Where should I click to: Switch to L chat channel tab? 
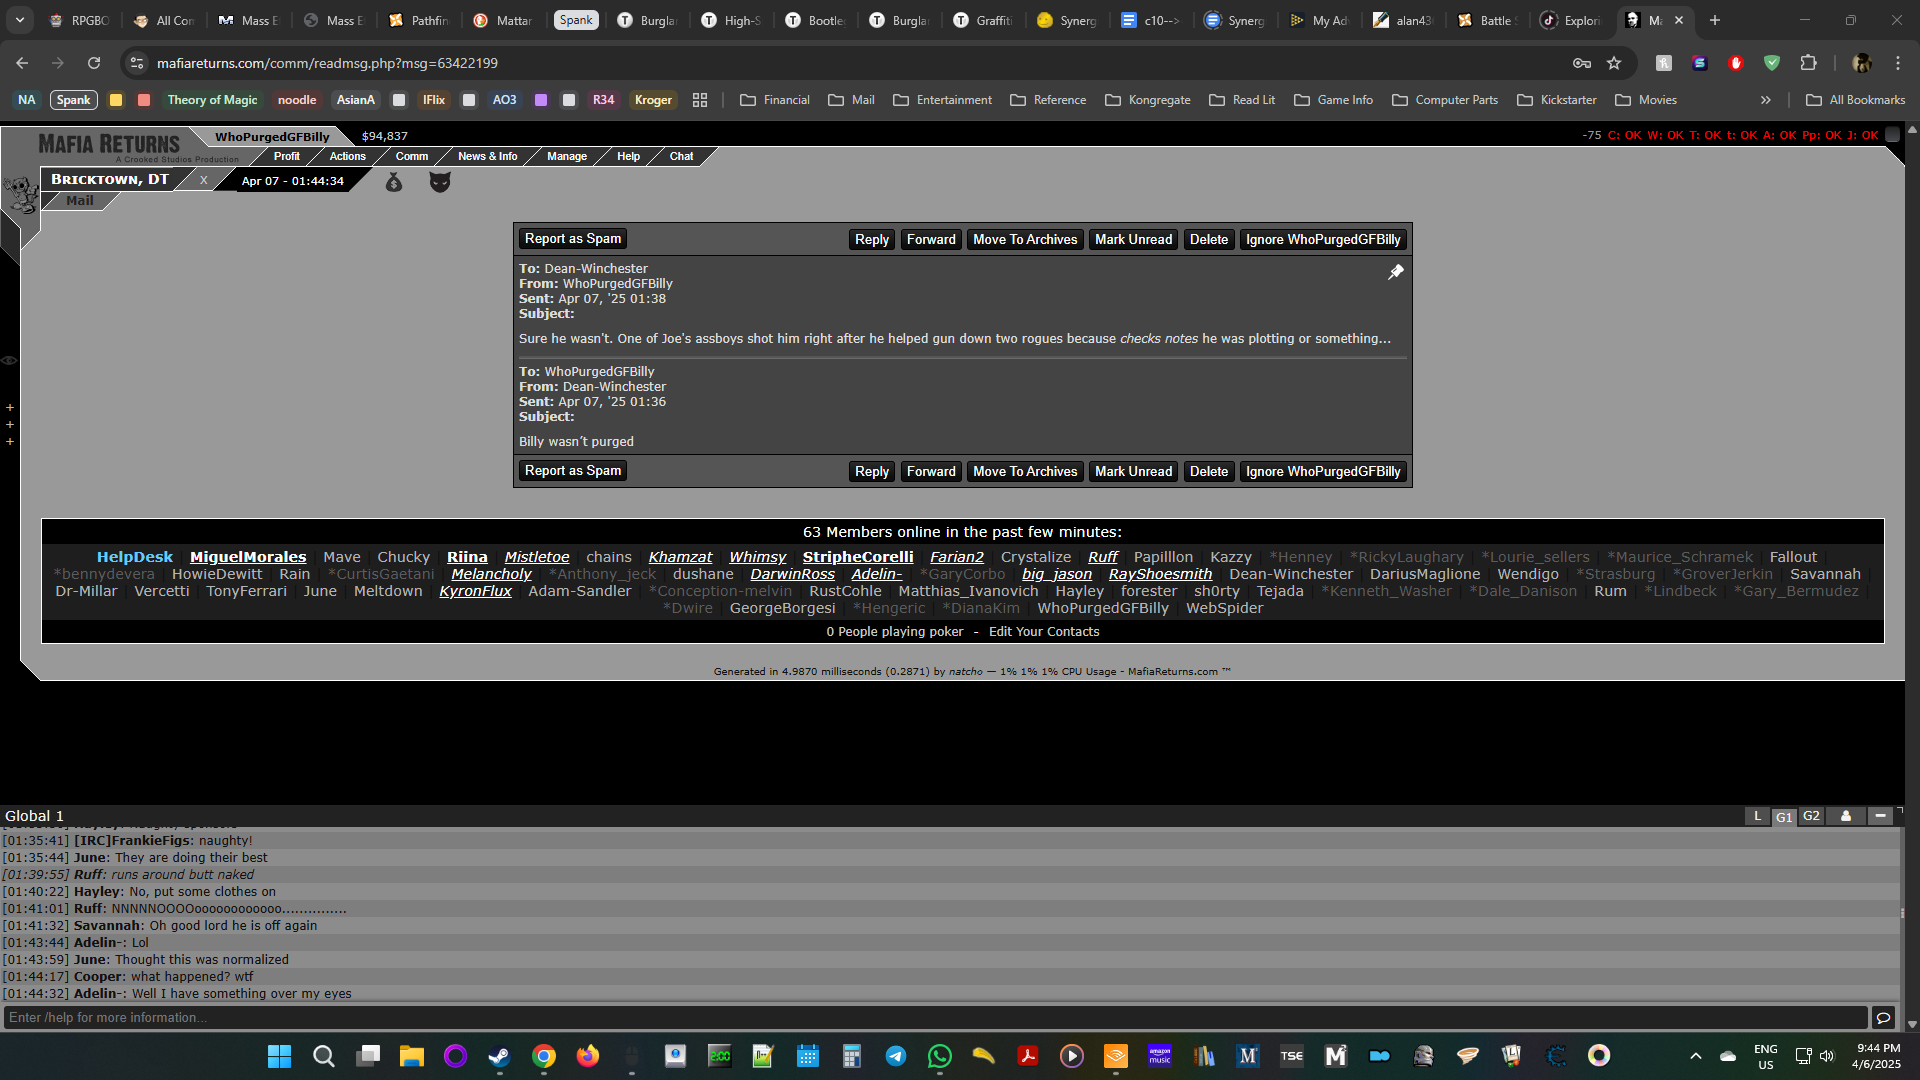click(x=1757, y=816)
